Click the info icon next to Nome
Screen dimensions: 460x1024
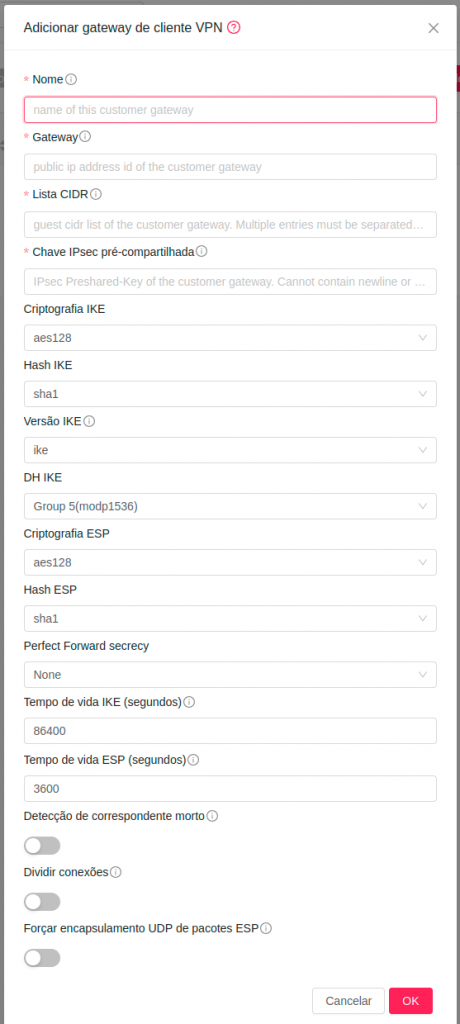pos(71,80)
